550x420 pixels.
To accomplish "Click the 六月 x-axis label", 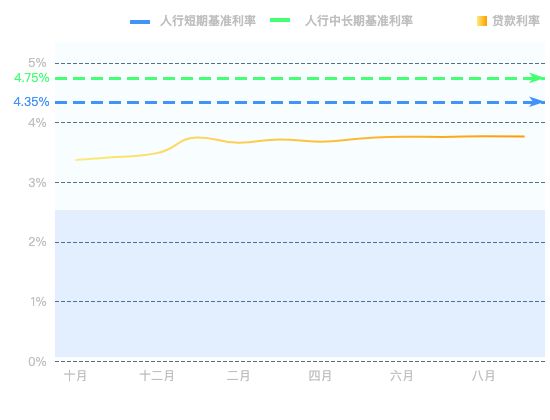I will point(402,376).
